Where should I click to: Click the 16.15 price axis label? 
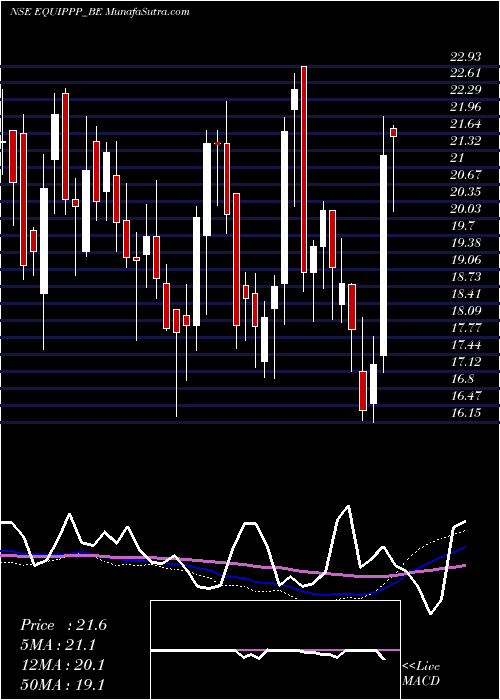[x=466, y=412]
